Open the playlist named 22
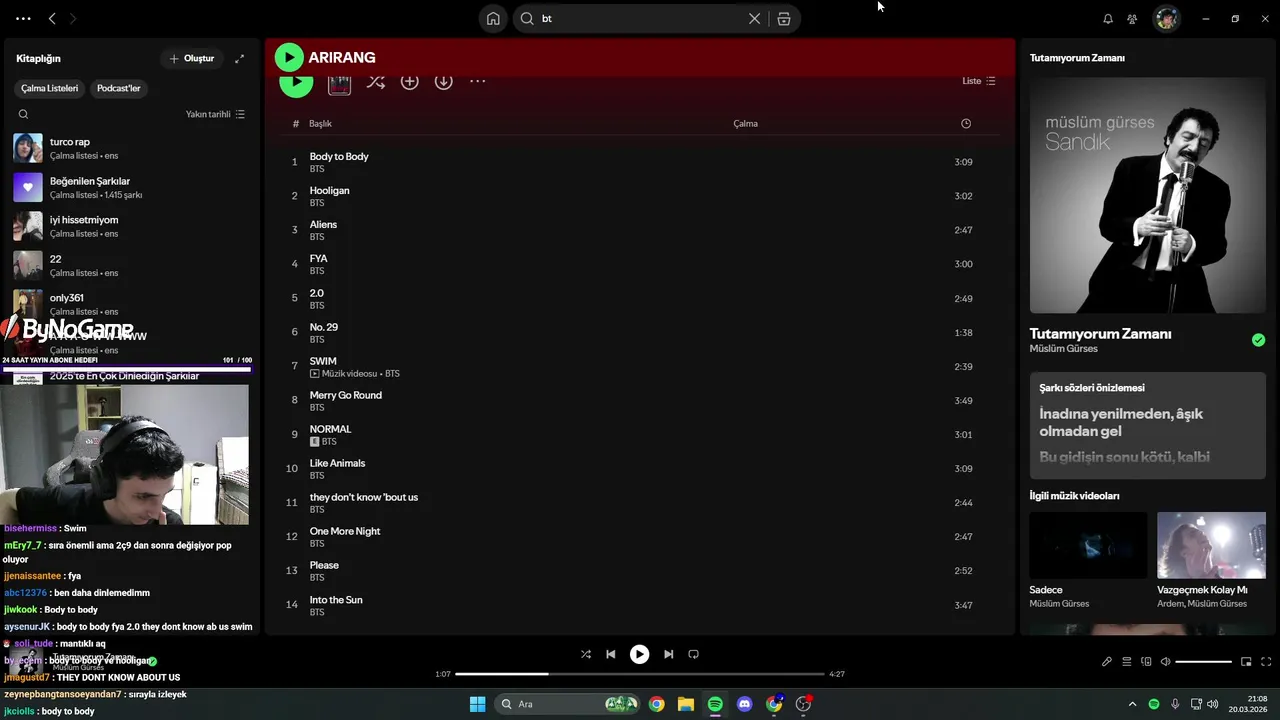The image size is (1280, 720). click(130, 265)
